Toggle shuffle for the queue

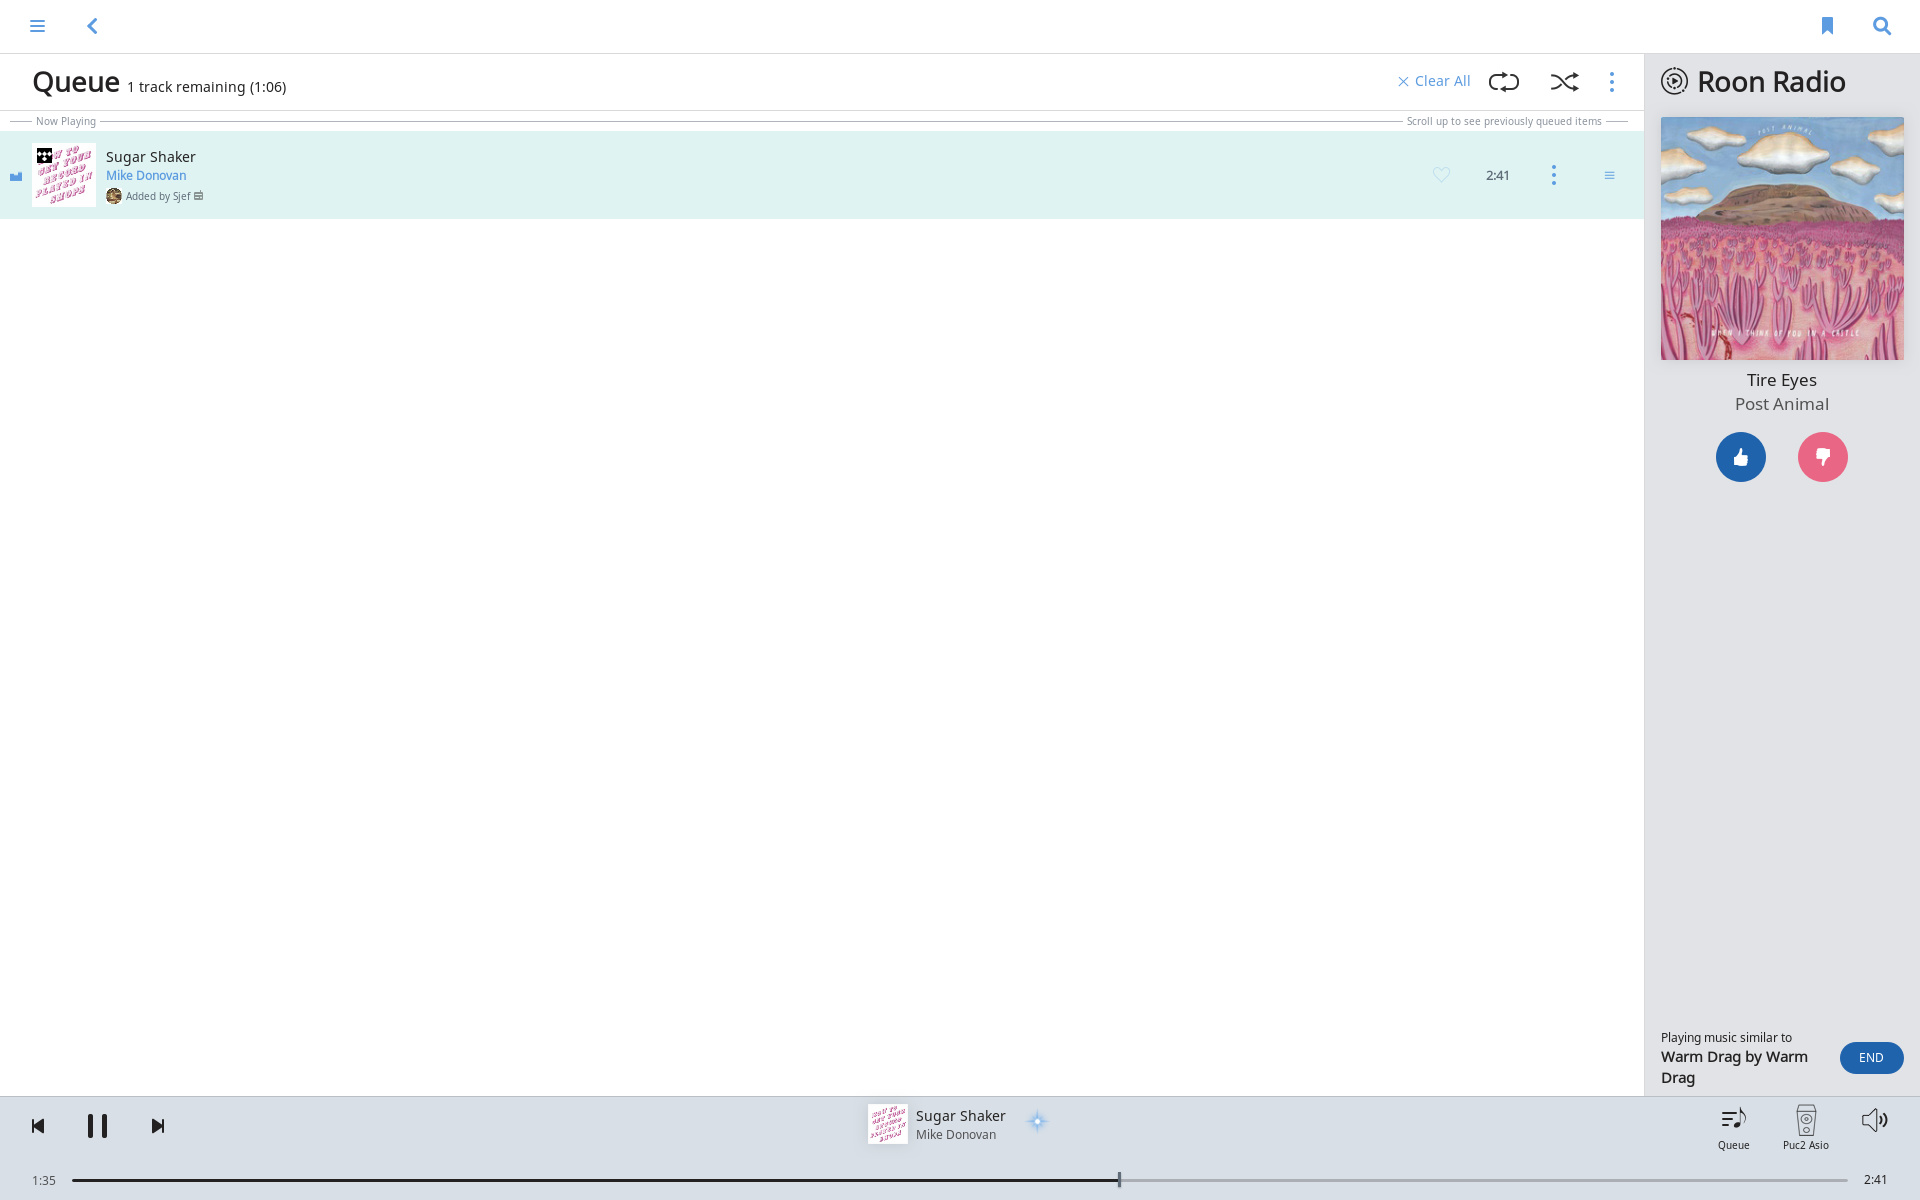click(x=1564, y=82)
